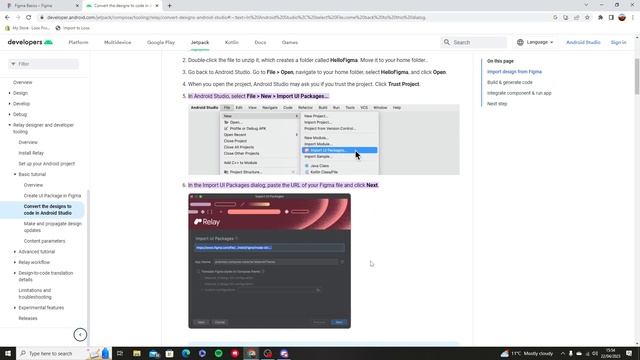The width and height of the screenshot is (640, 360).
Task: Open Limitations and troubleshooting
Action: pyautogui.click(x=35, y=294)
